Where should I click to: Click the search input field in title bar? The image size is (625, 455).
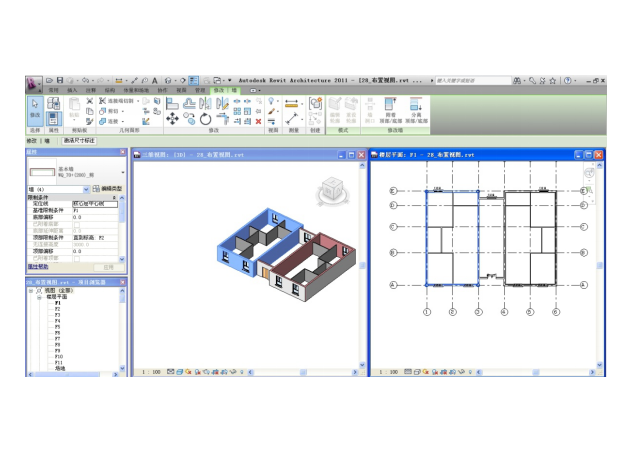point(472,79)
